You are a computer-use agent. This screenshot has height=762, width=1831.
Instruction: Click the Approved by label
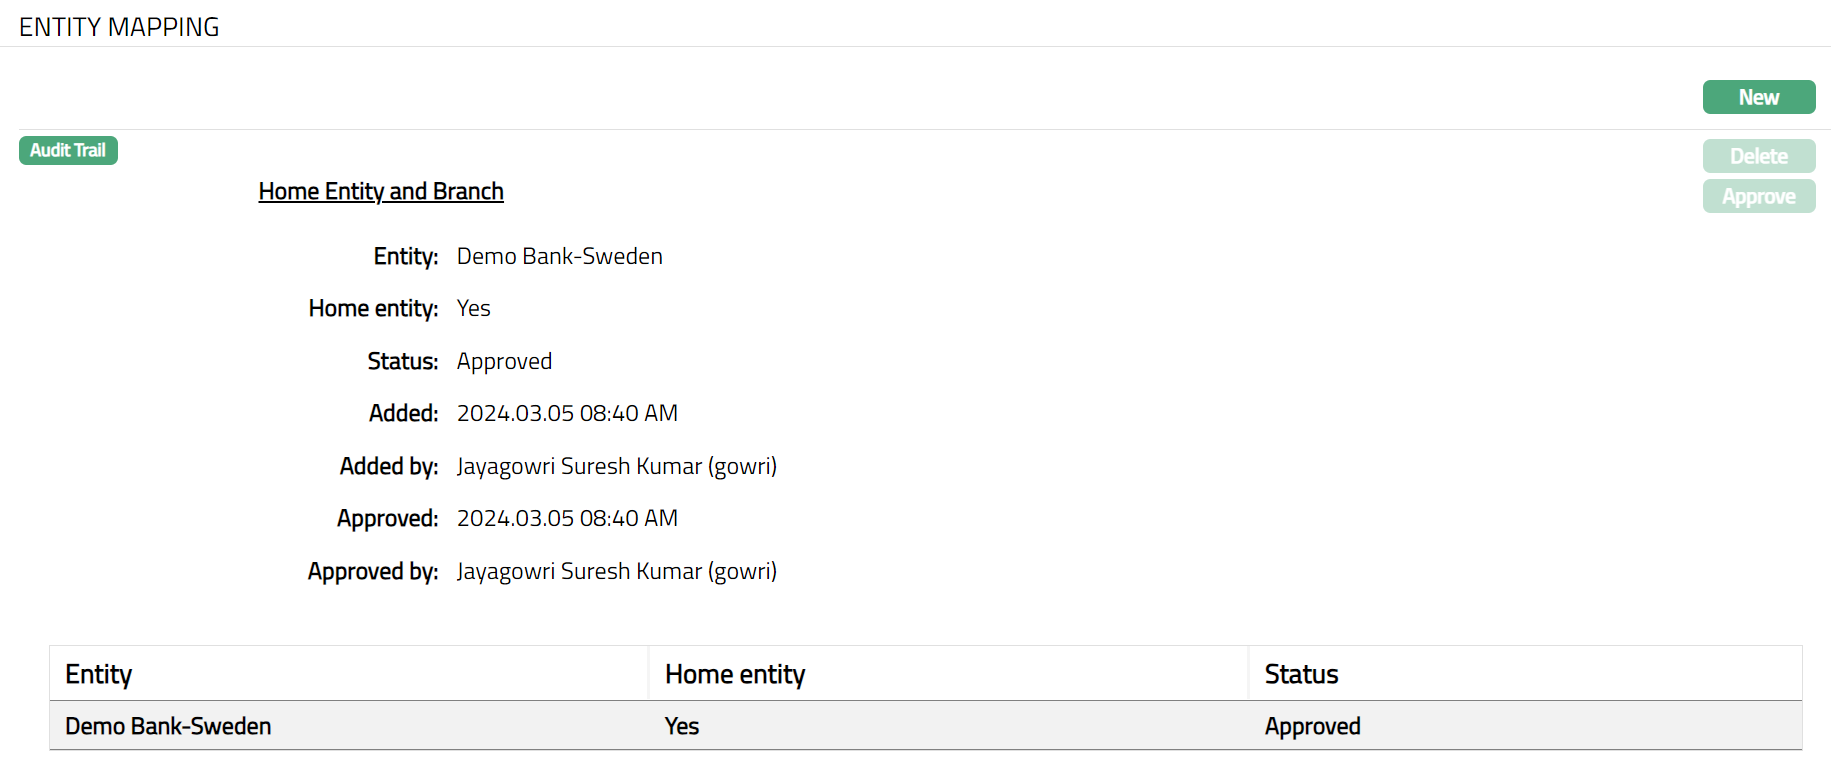pyautogui.click(x=372, y=571)
